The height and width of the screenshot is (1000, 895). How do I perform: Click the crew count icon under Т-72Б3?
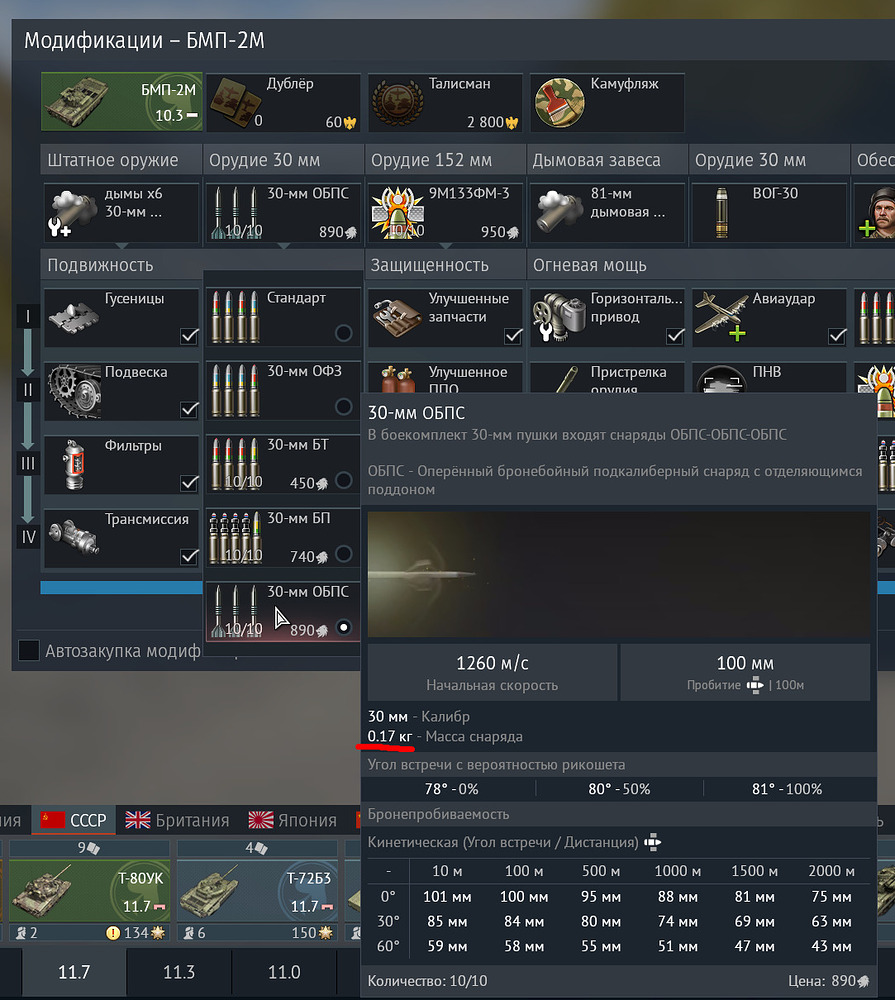189,933
